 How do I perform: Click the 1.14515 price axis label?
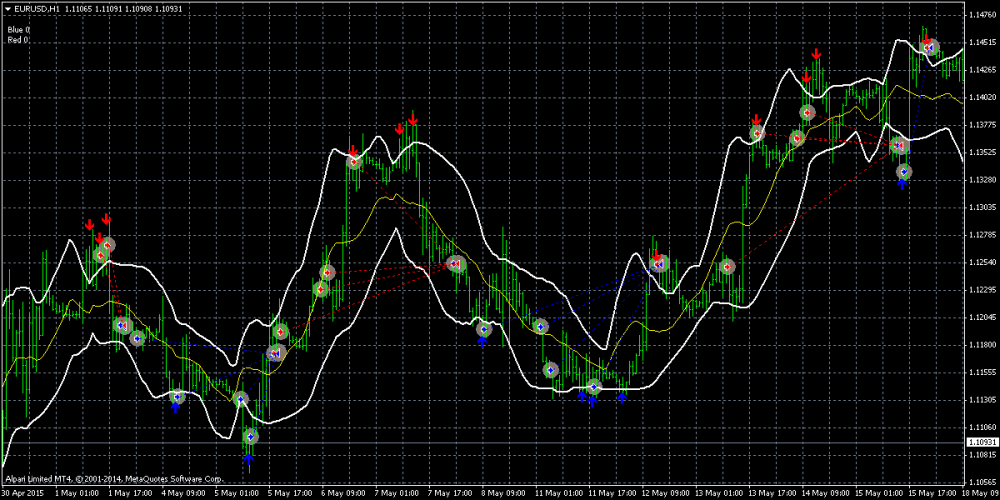[x=982, y=42]
